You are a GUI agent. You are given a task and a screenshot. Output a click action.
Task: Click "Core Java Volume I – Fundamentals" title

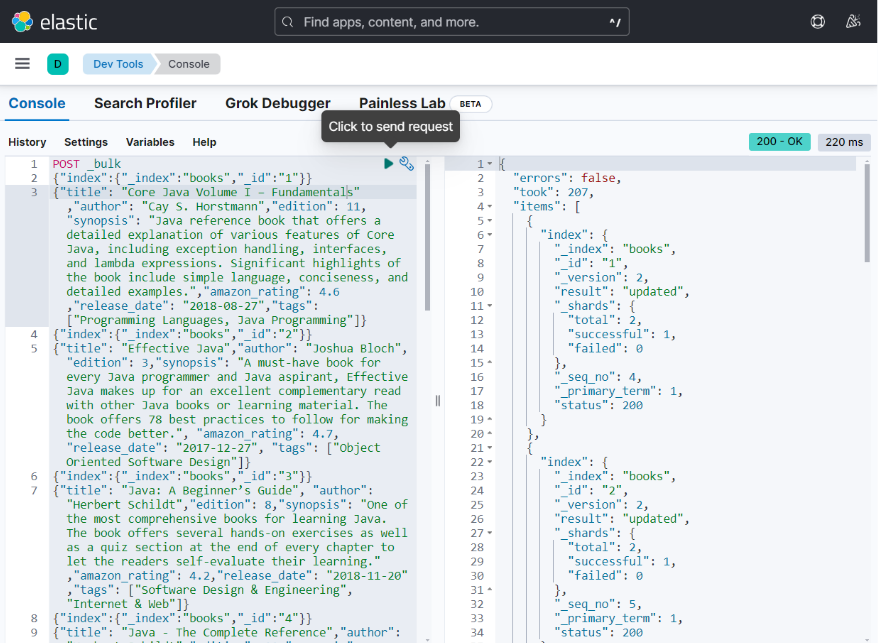click(x=241, y=192)
